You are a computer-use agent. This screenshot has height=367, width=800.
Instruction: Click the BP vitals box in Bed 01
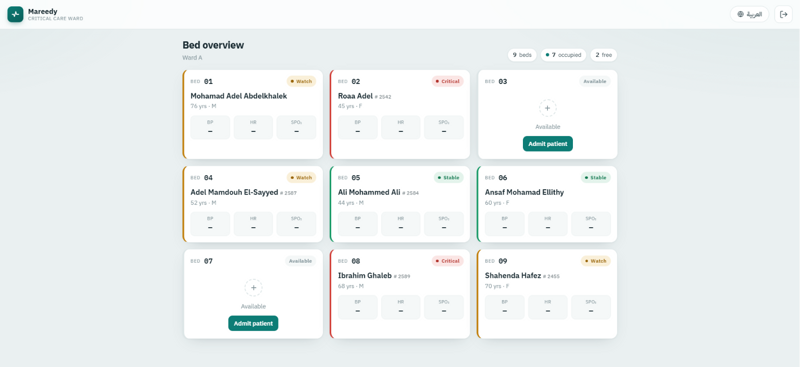pos(210,127)
